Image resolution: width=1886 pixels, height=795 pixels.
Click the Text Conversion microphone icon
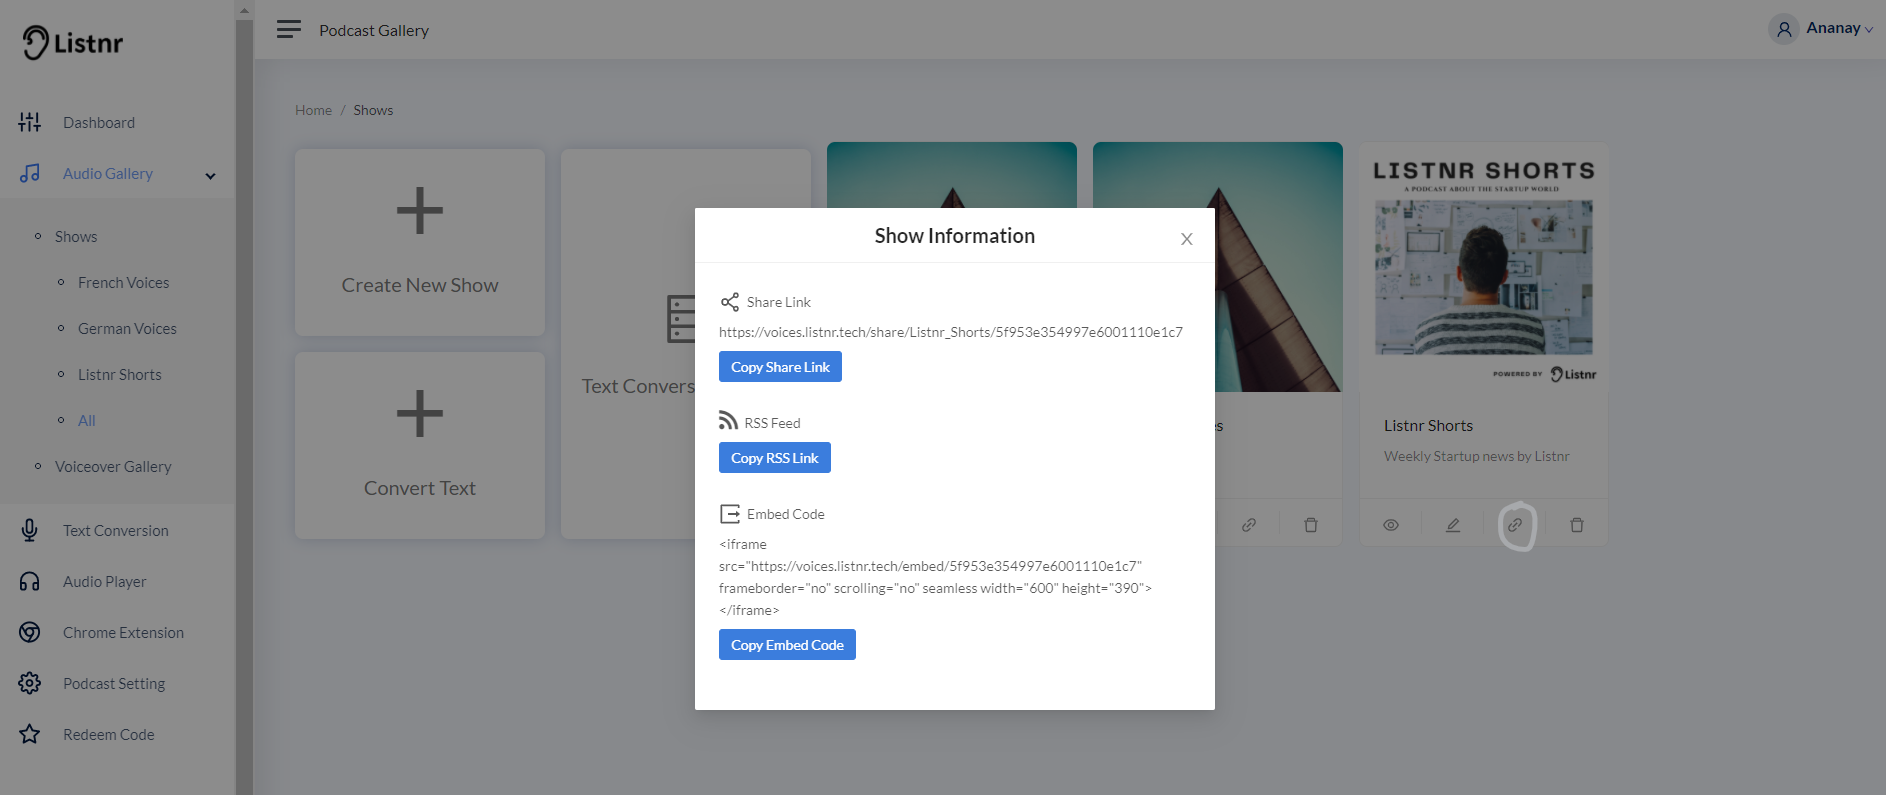(30, 530)
